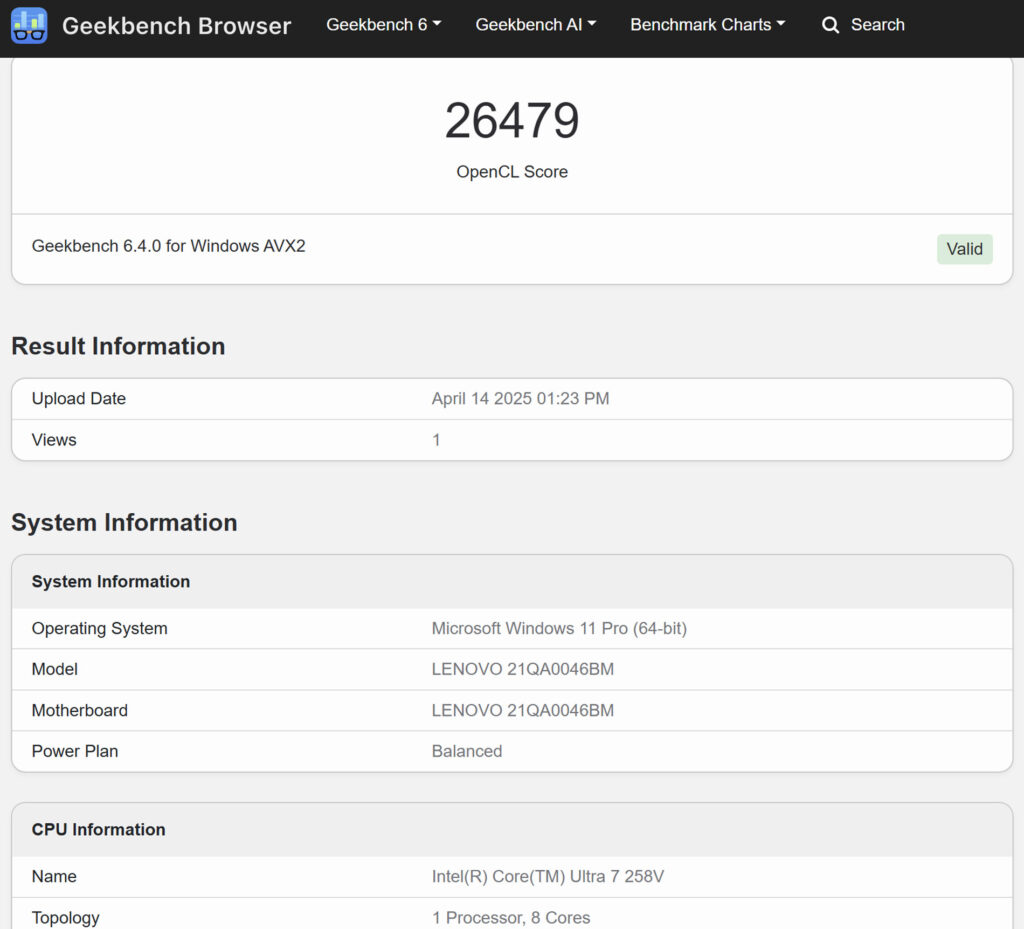Image resolution: width=1024 pixels, height=929 pixels.
Task: Open the Geekbench Browser home link
Action: pyautogui.click(x=176, y=25)
